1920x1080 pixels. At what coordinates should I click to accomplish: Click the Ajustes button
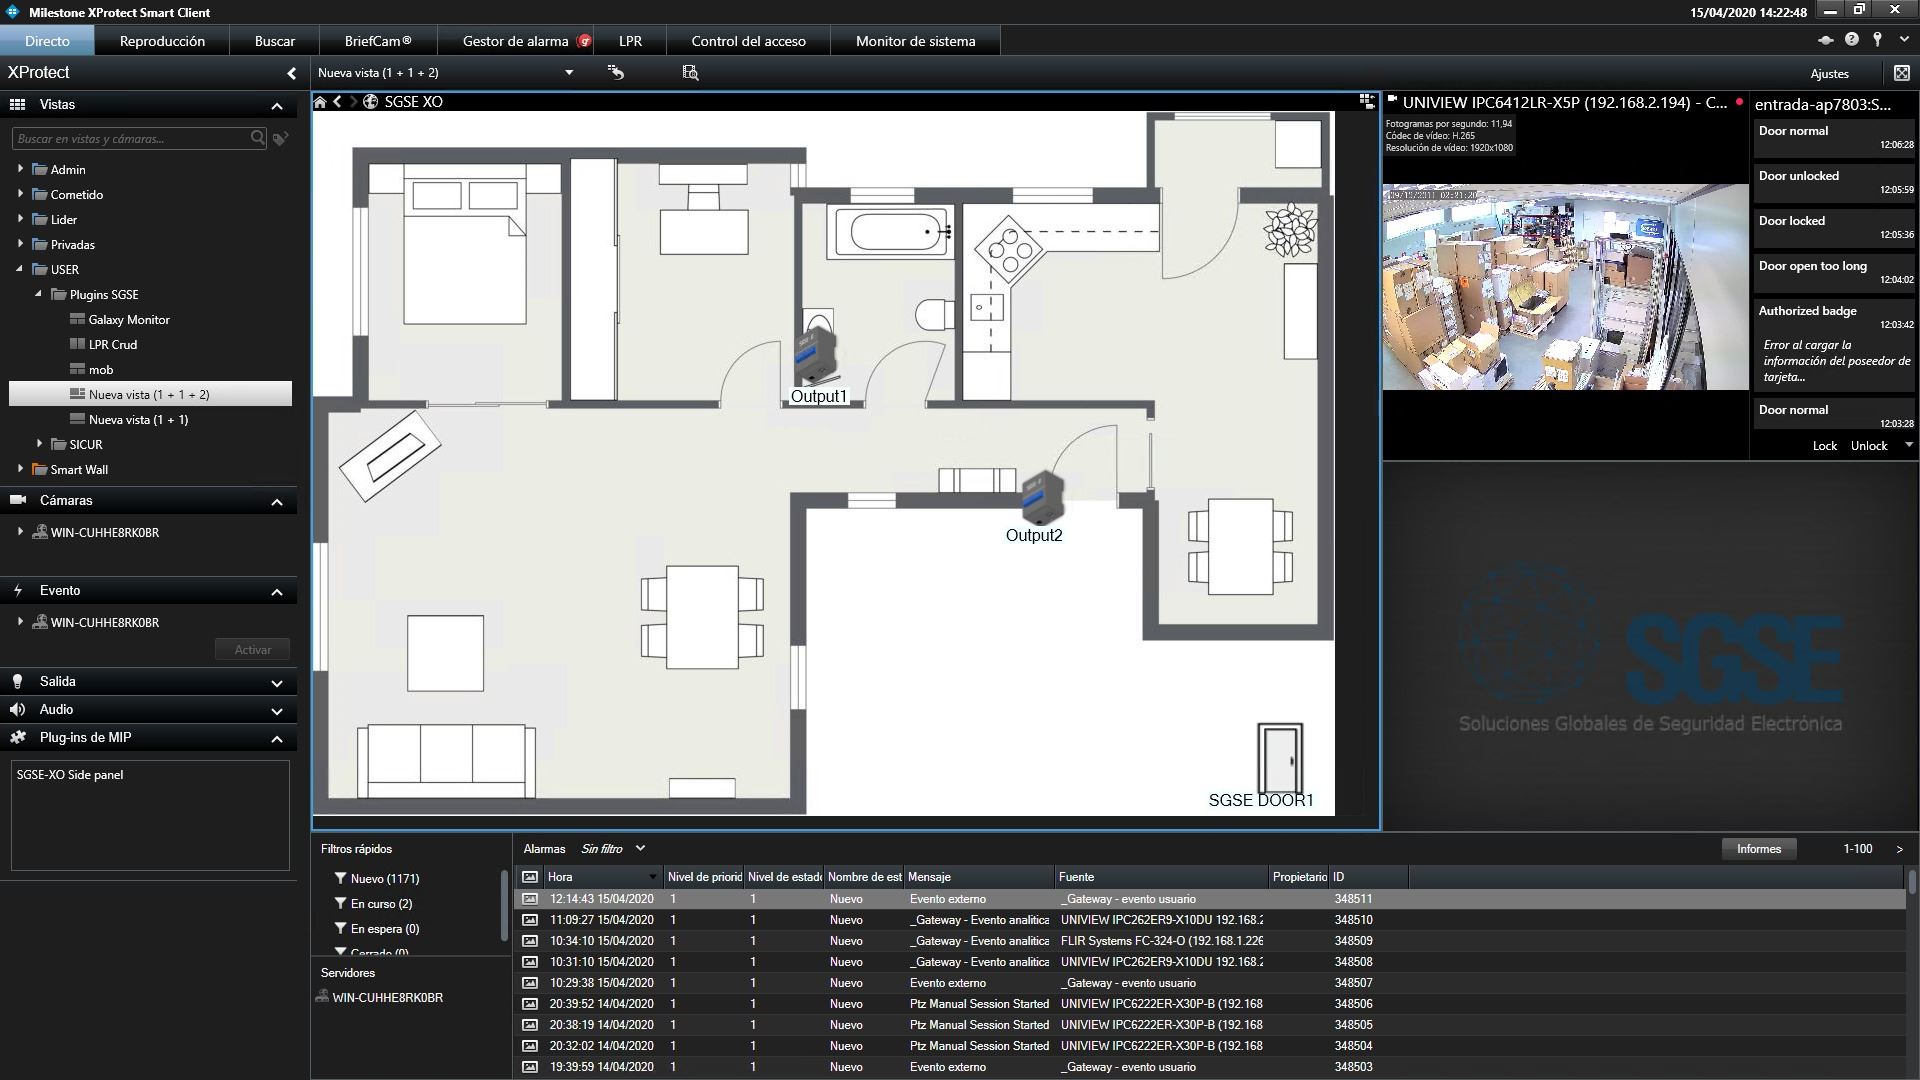point(1830,73)
